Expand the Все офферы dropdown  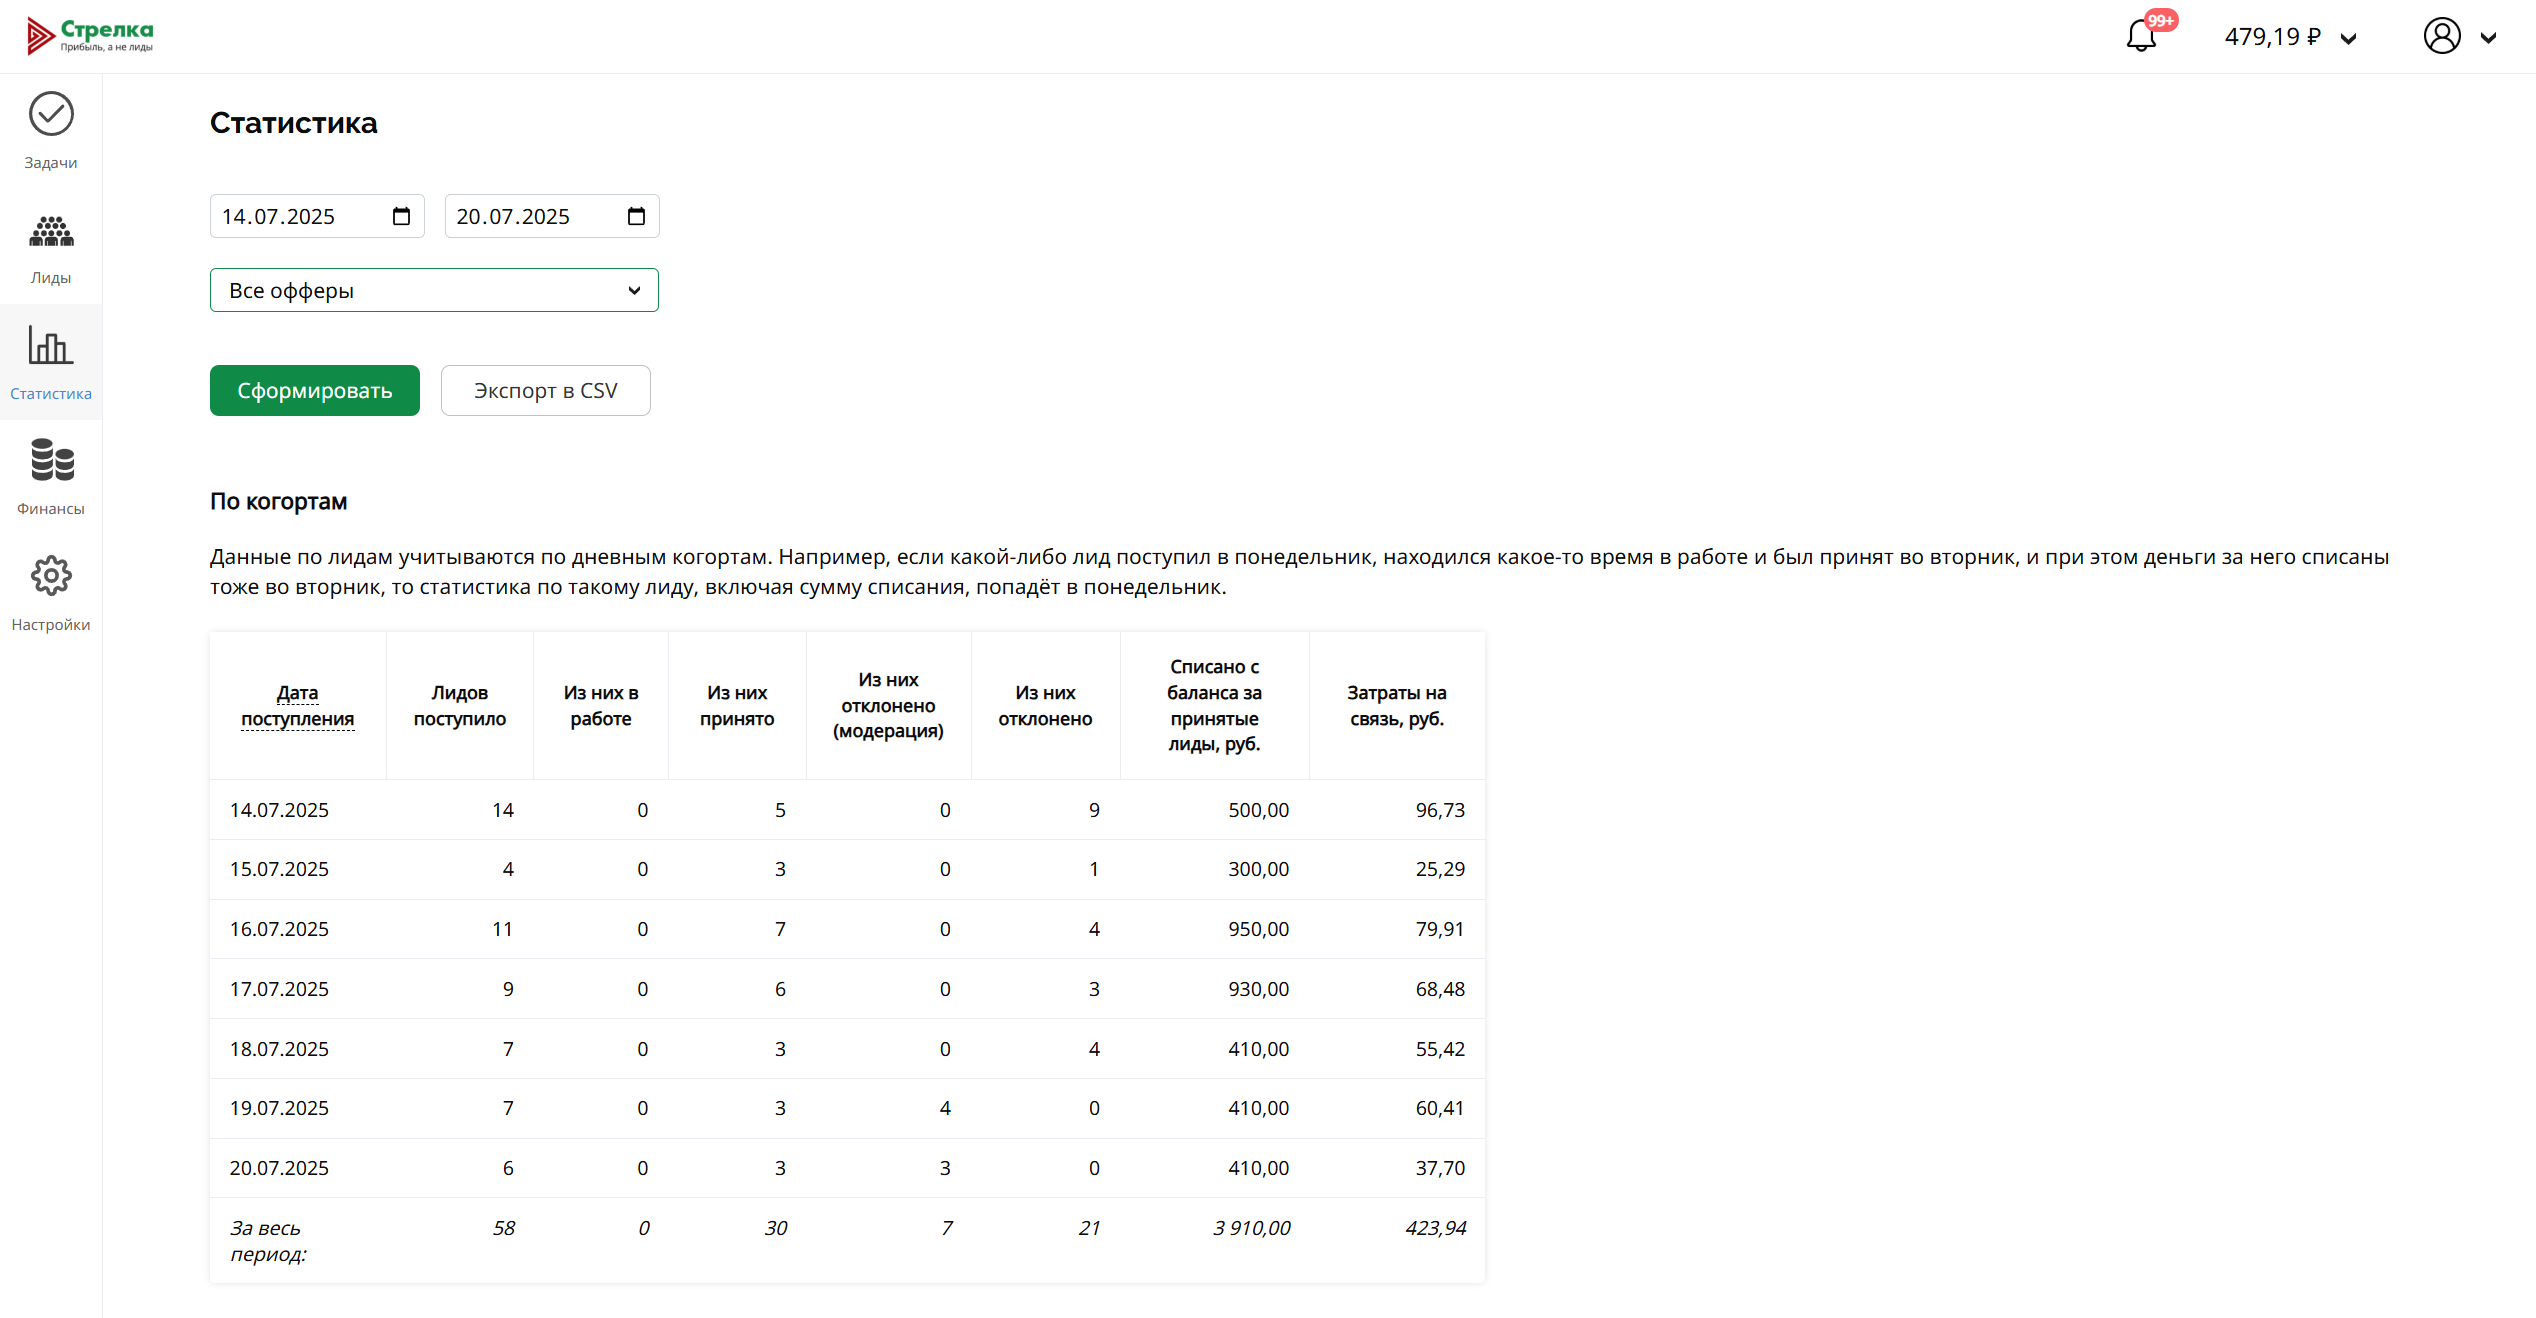pyautogui.click(x=434, y=291)
